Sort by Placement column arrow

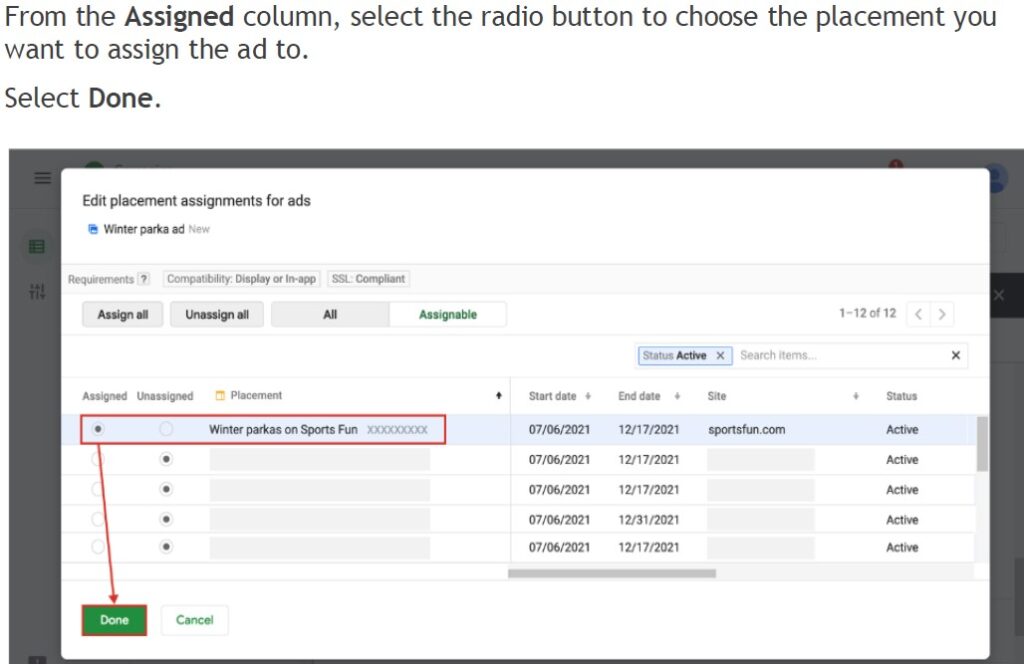coord(499,395)
